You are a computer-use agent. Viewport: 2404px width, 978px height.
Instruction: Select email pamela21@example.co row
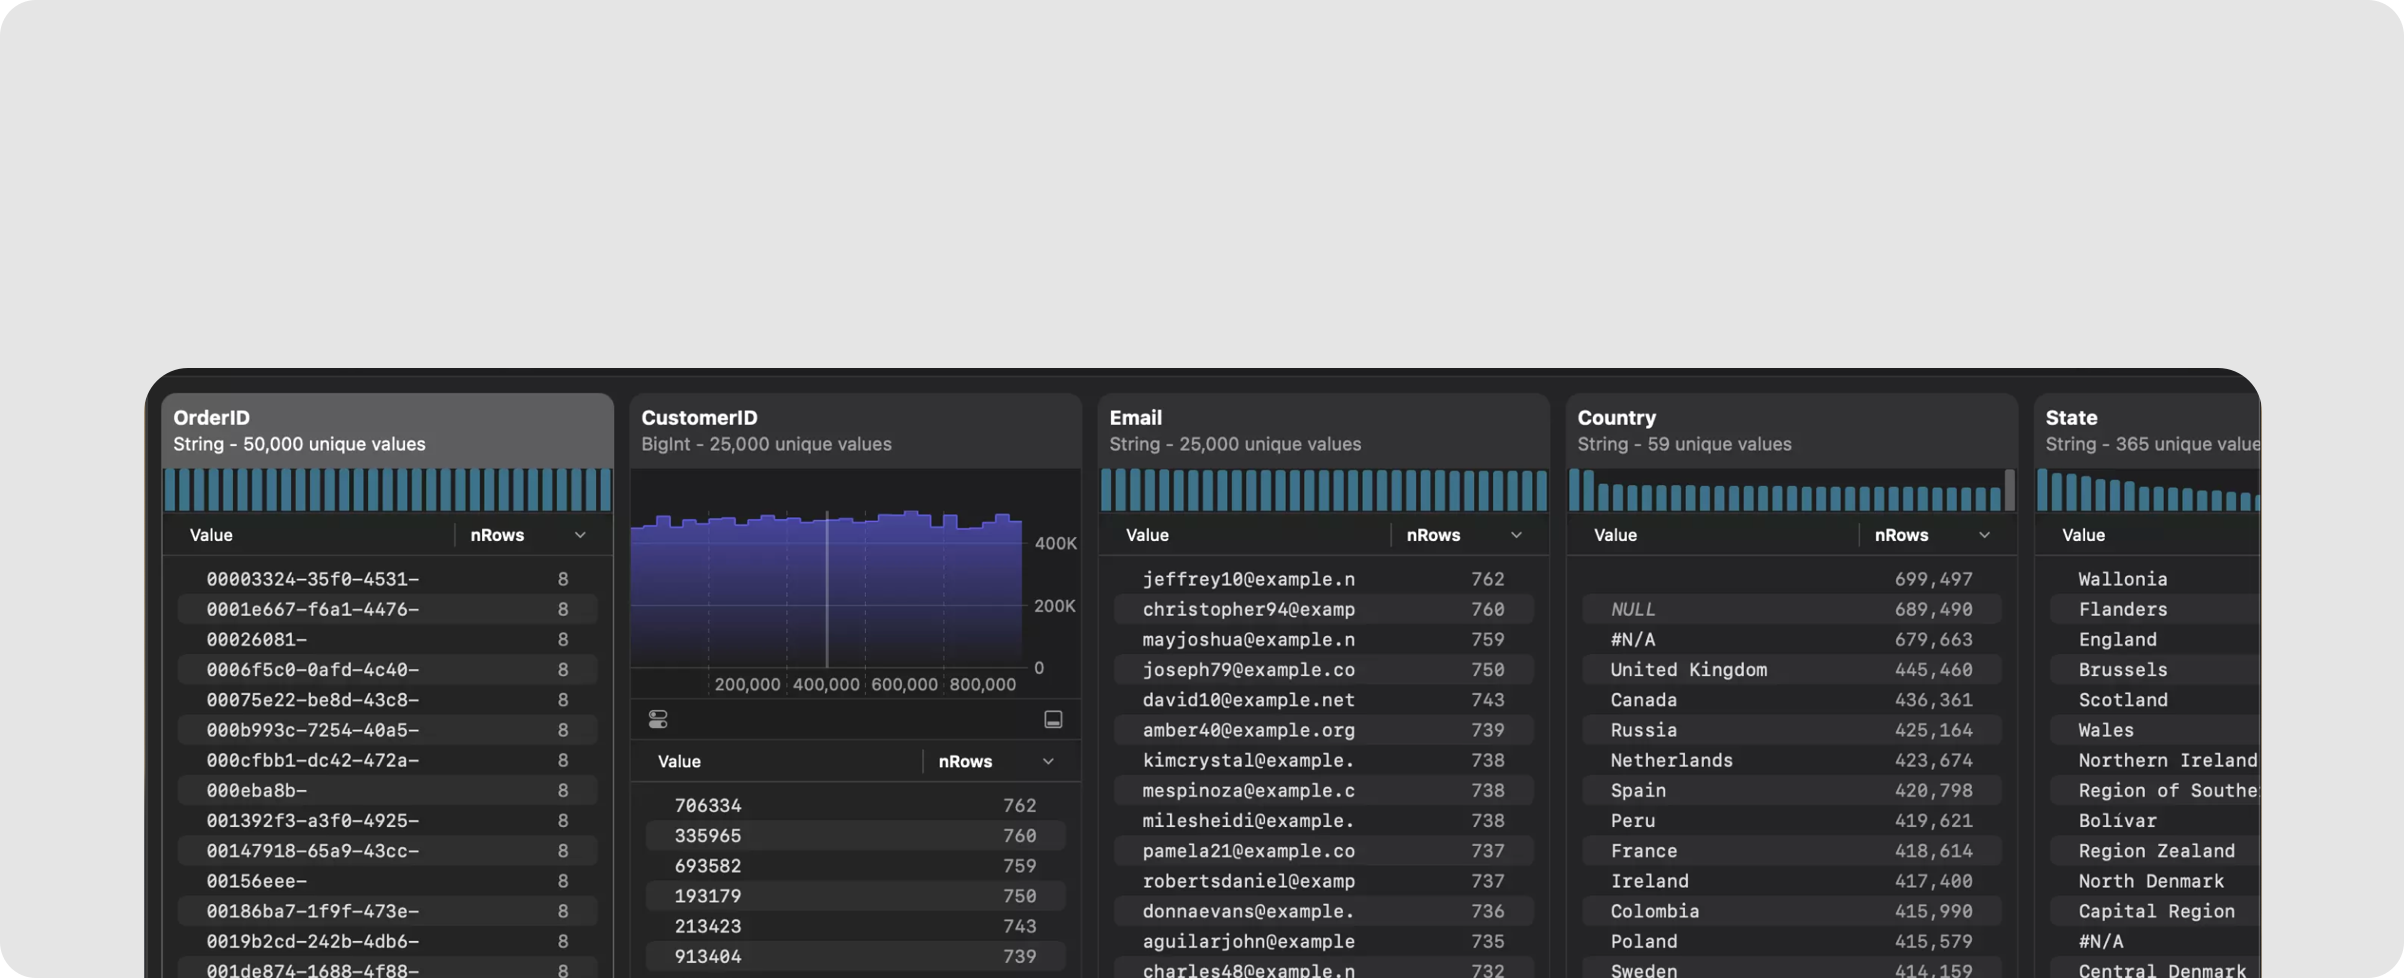[x=1323, y=851]
